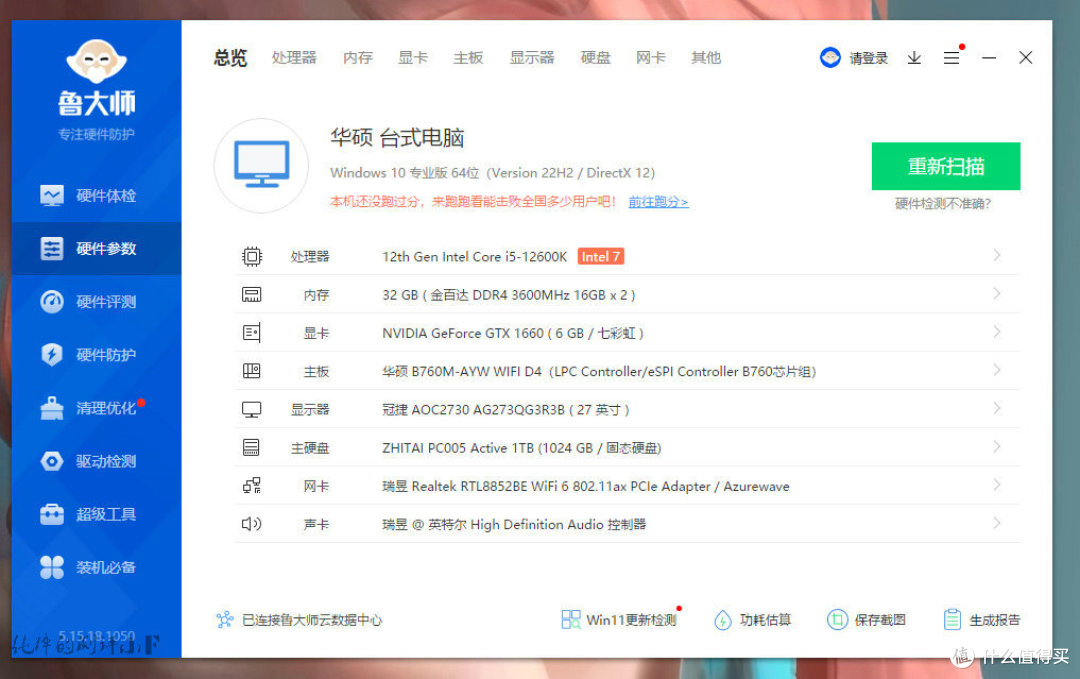Click the 显示器 monitor row icon
1080x679 pixels.
[x=251, y=410]
